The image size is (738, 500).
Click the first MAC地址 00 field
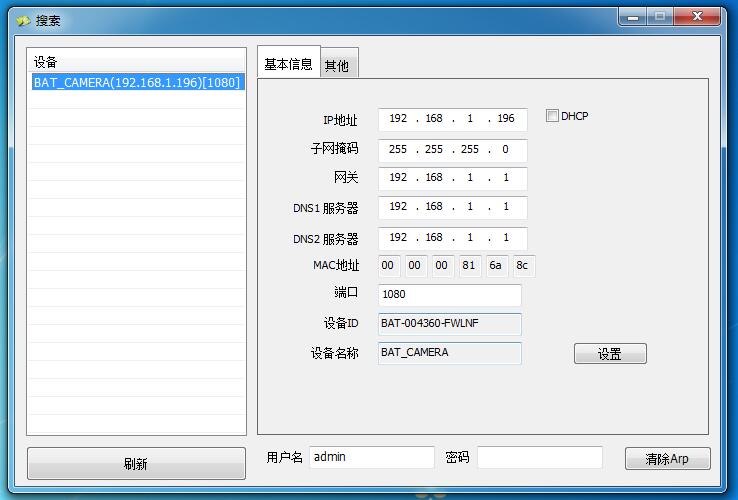pyautogui.click(x=388, y=266)
